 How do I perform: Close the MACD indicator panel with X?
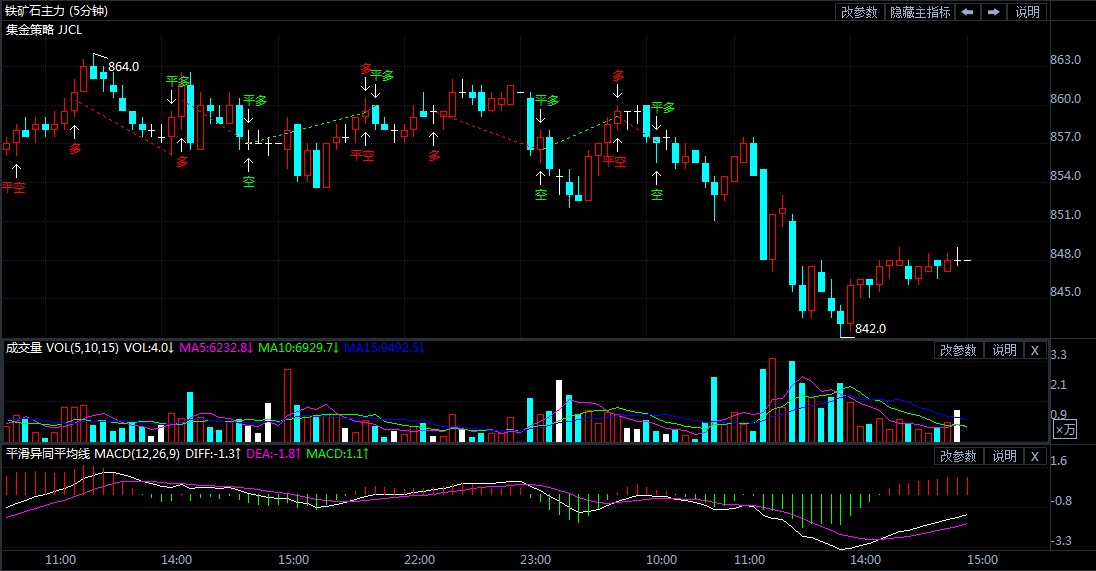[1034, 456]
